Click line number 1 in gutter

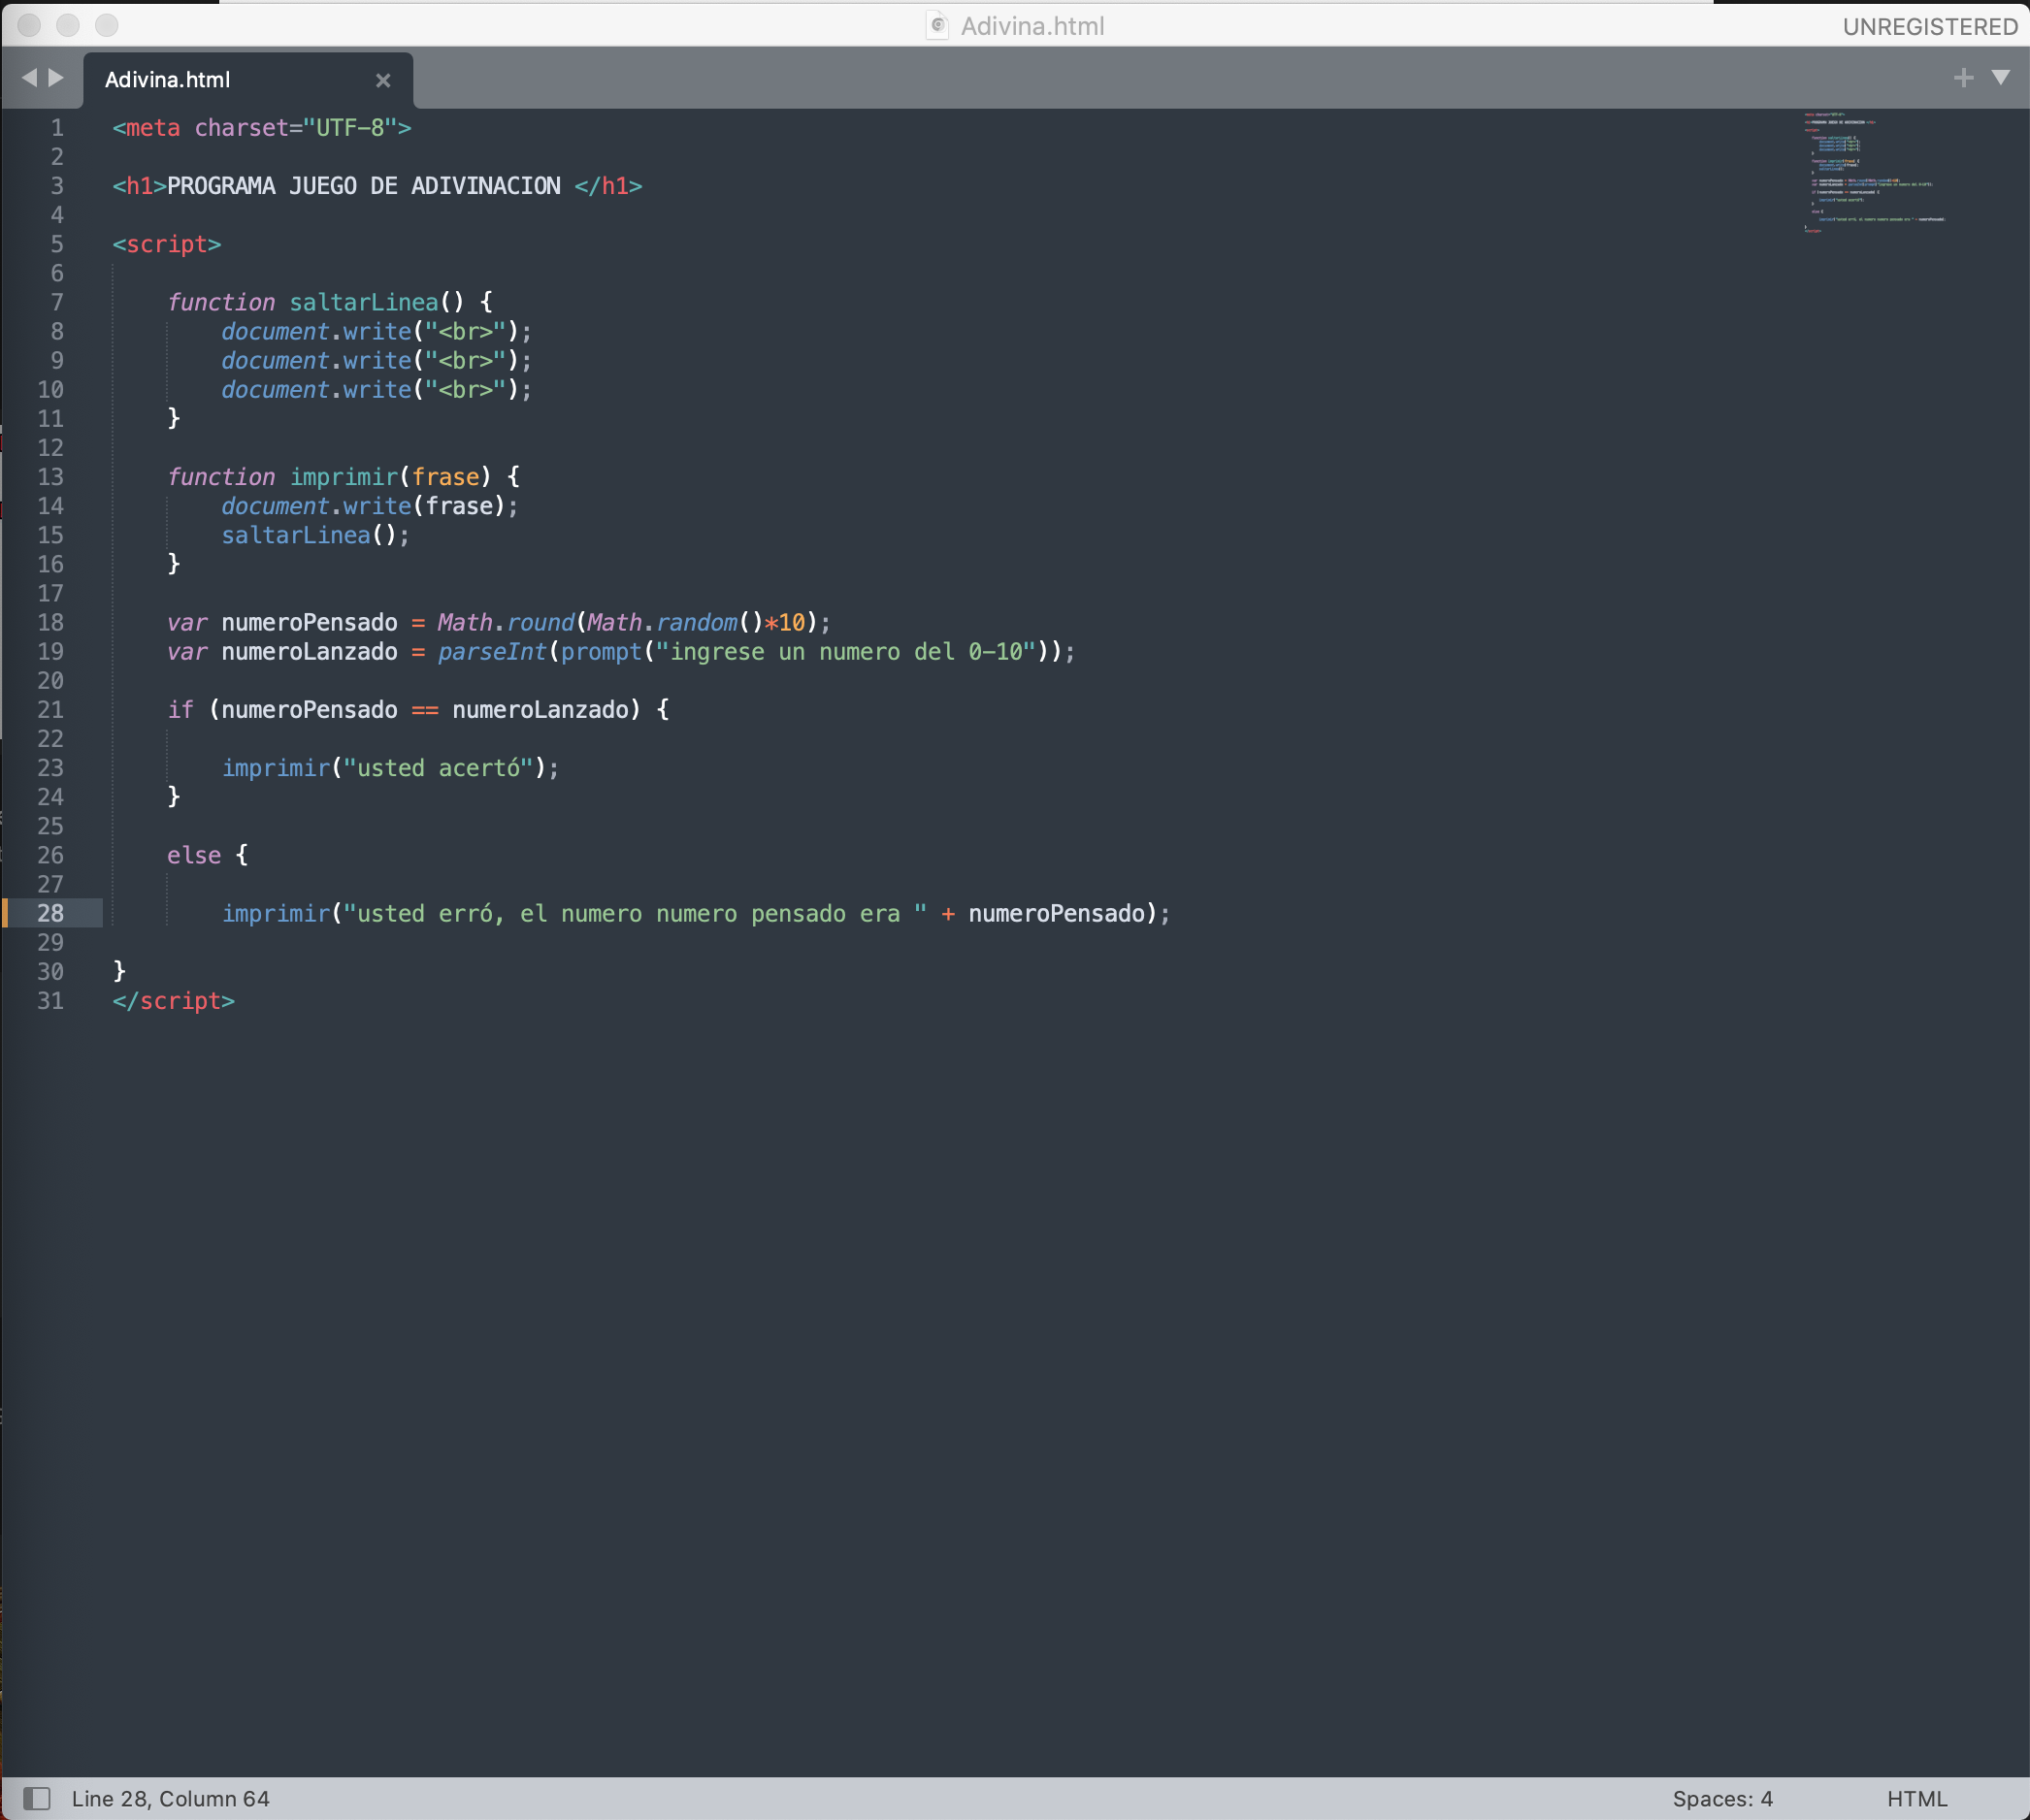pos(57,128)
